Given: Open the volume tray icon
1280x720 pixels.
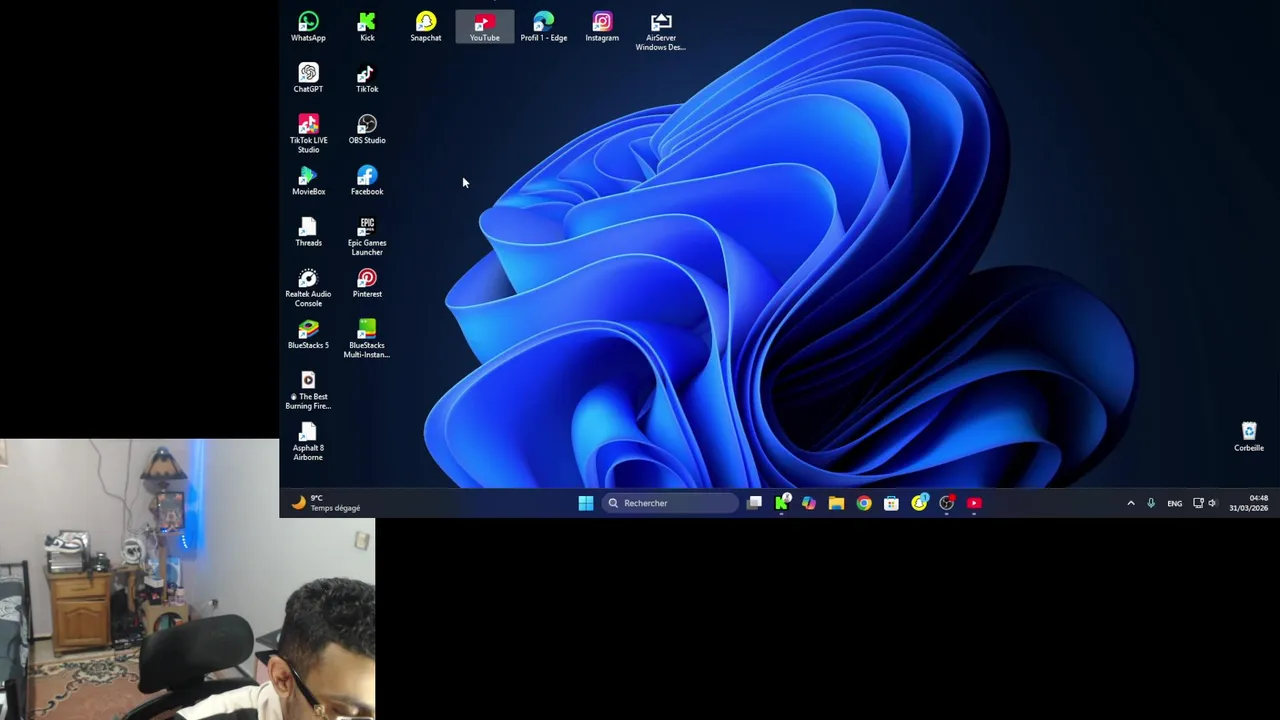Looking at the screenshot, I should pyautogui.click(x=1212, y=503).
